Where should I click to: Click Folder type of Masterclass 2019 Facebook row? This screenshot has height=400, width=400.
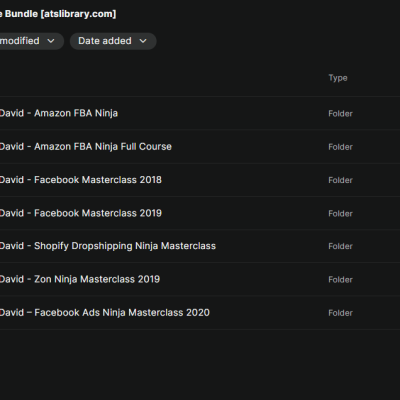click(x=340, y=214)
